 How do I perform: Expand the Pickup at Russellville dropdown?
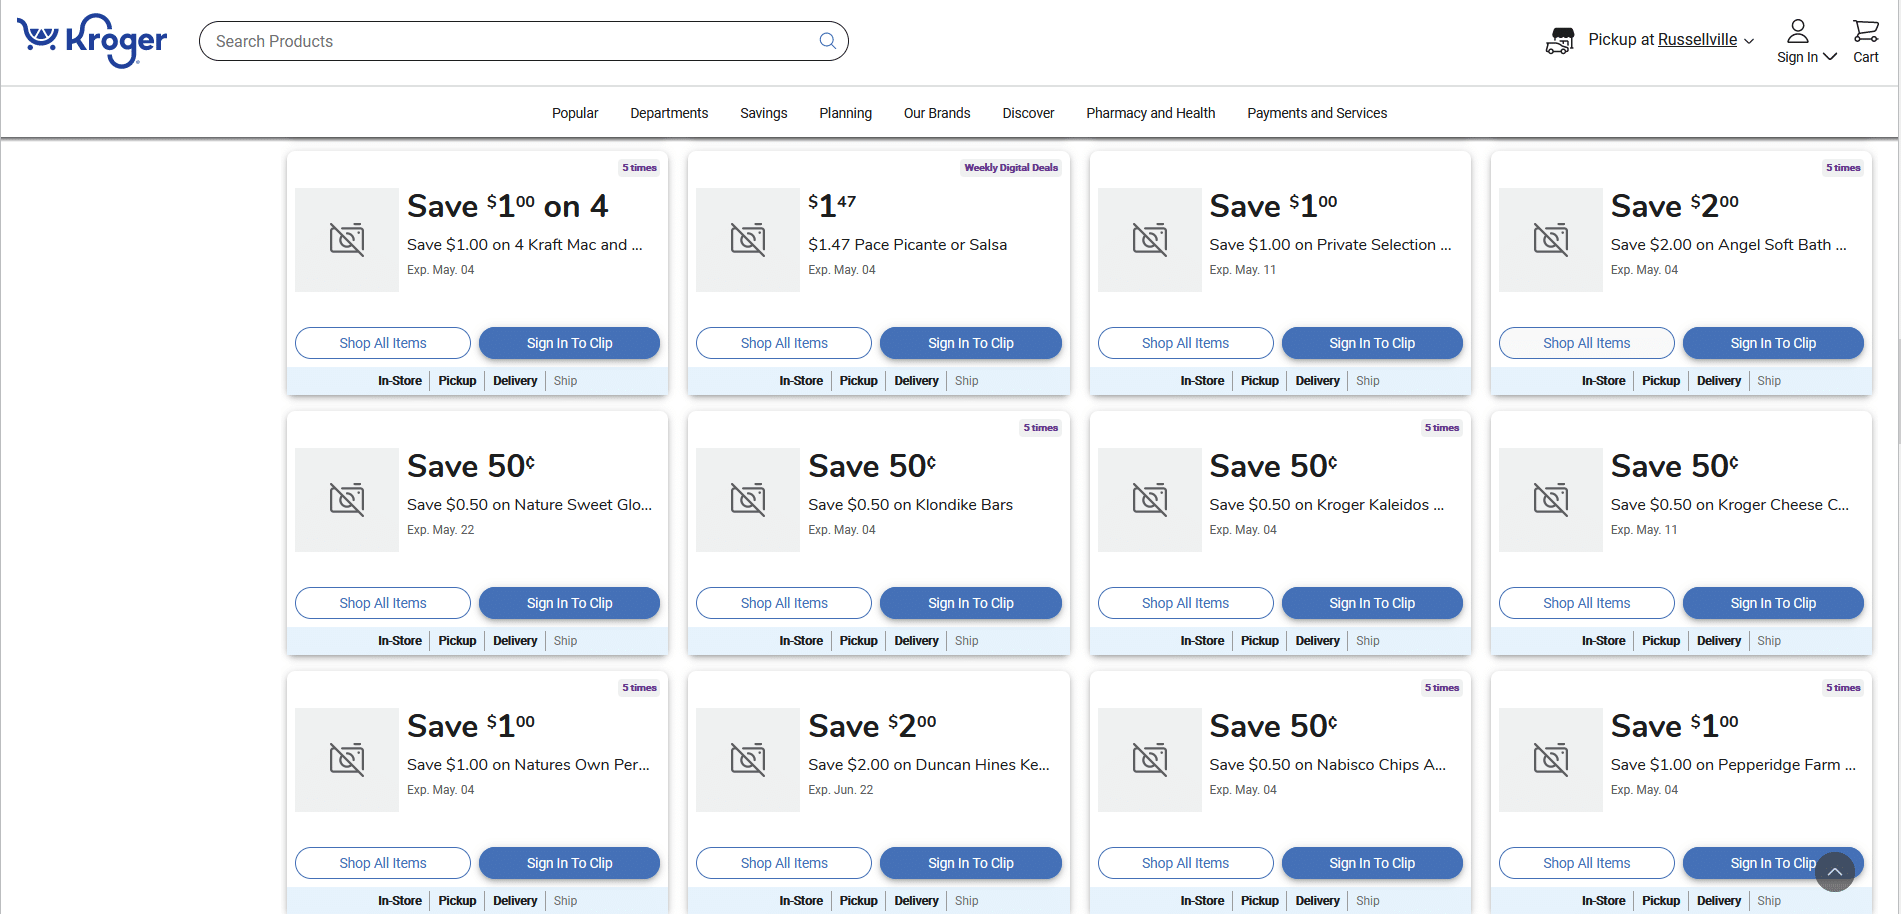[x=1749, y=41]
